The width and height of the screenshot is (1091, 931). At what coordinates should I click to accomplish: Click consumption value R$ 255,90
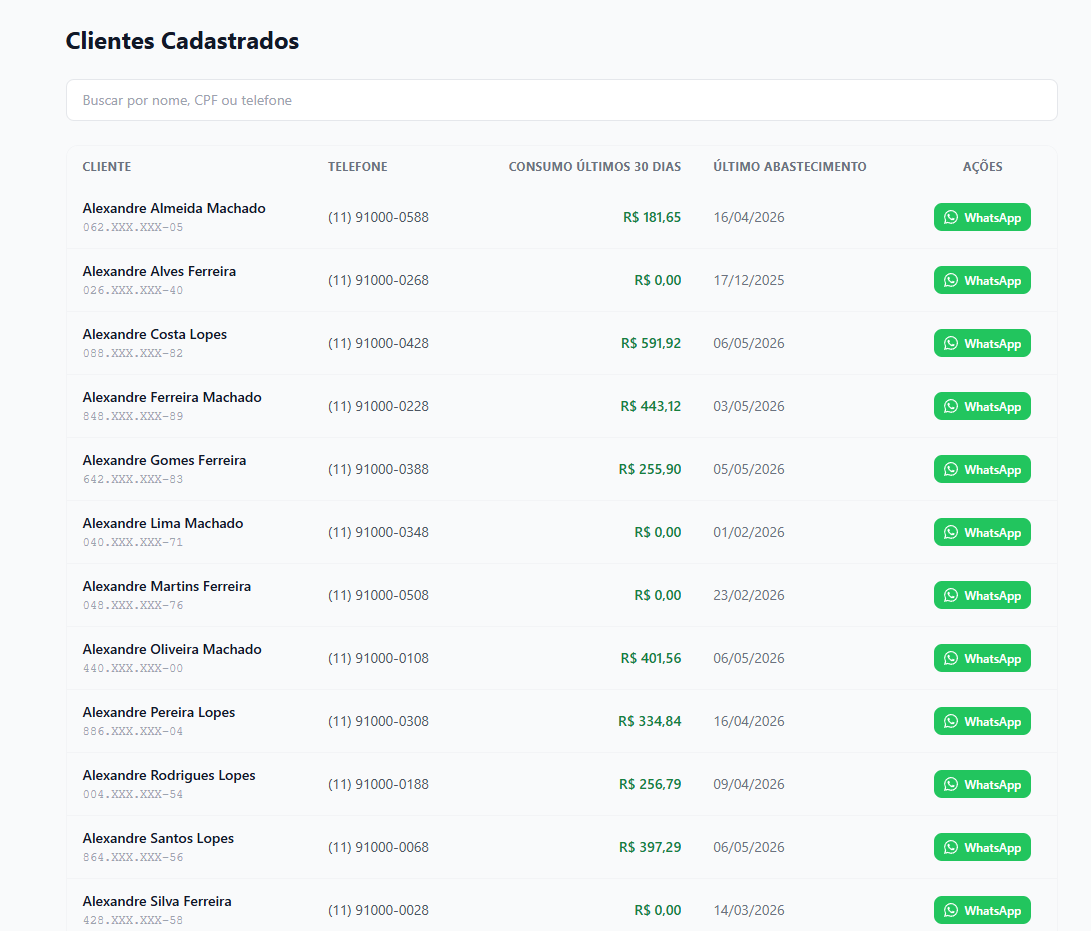click(650, 469)
